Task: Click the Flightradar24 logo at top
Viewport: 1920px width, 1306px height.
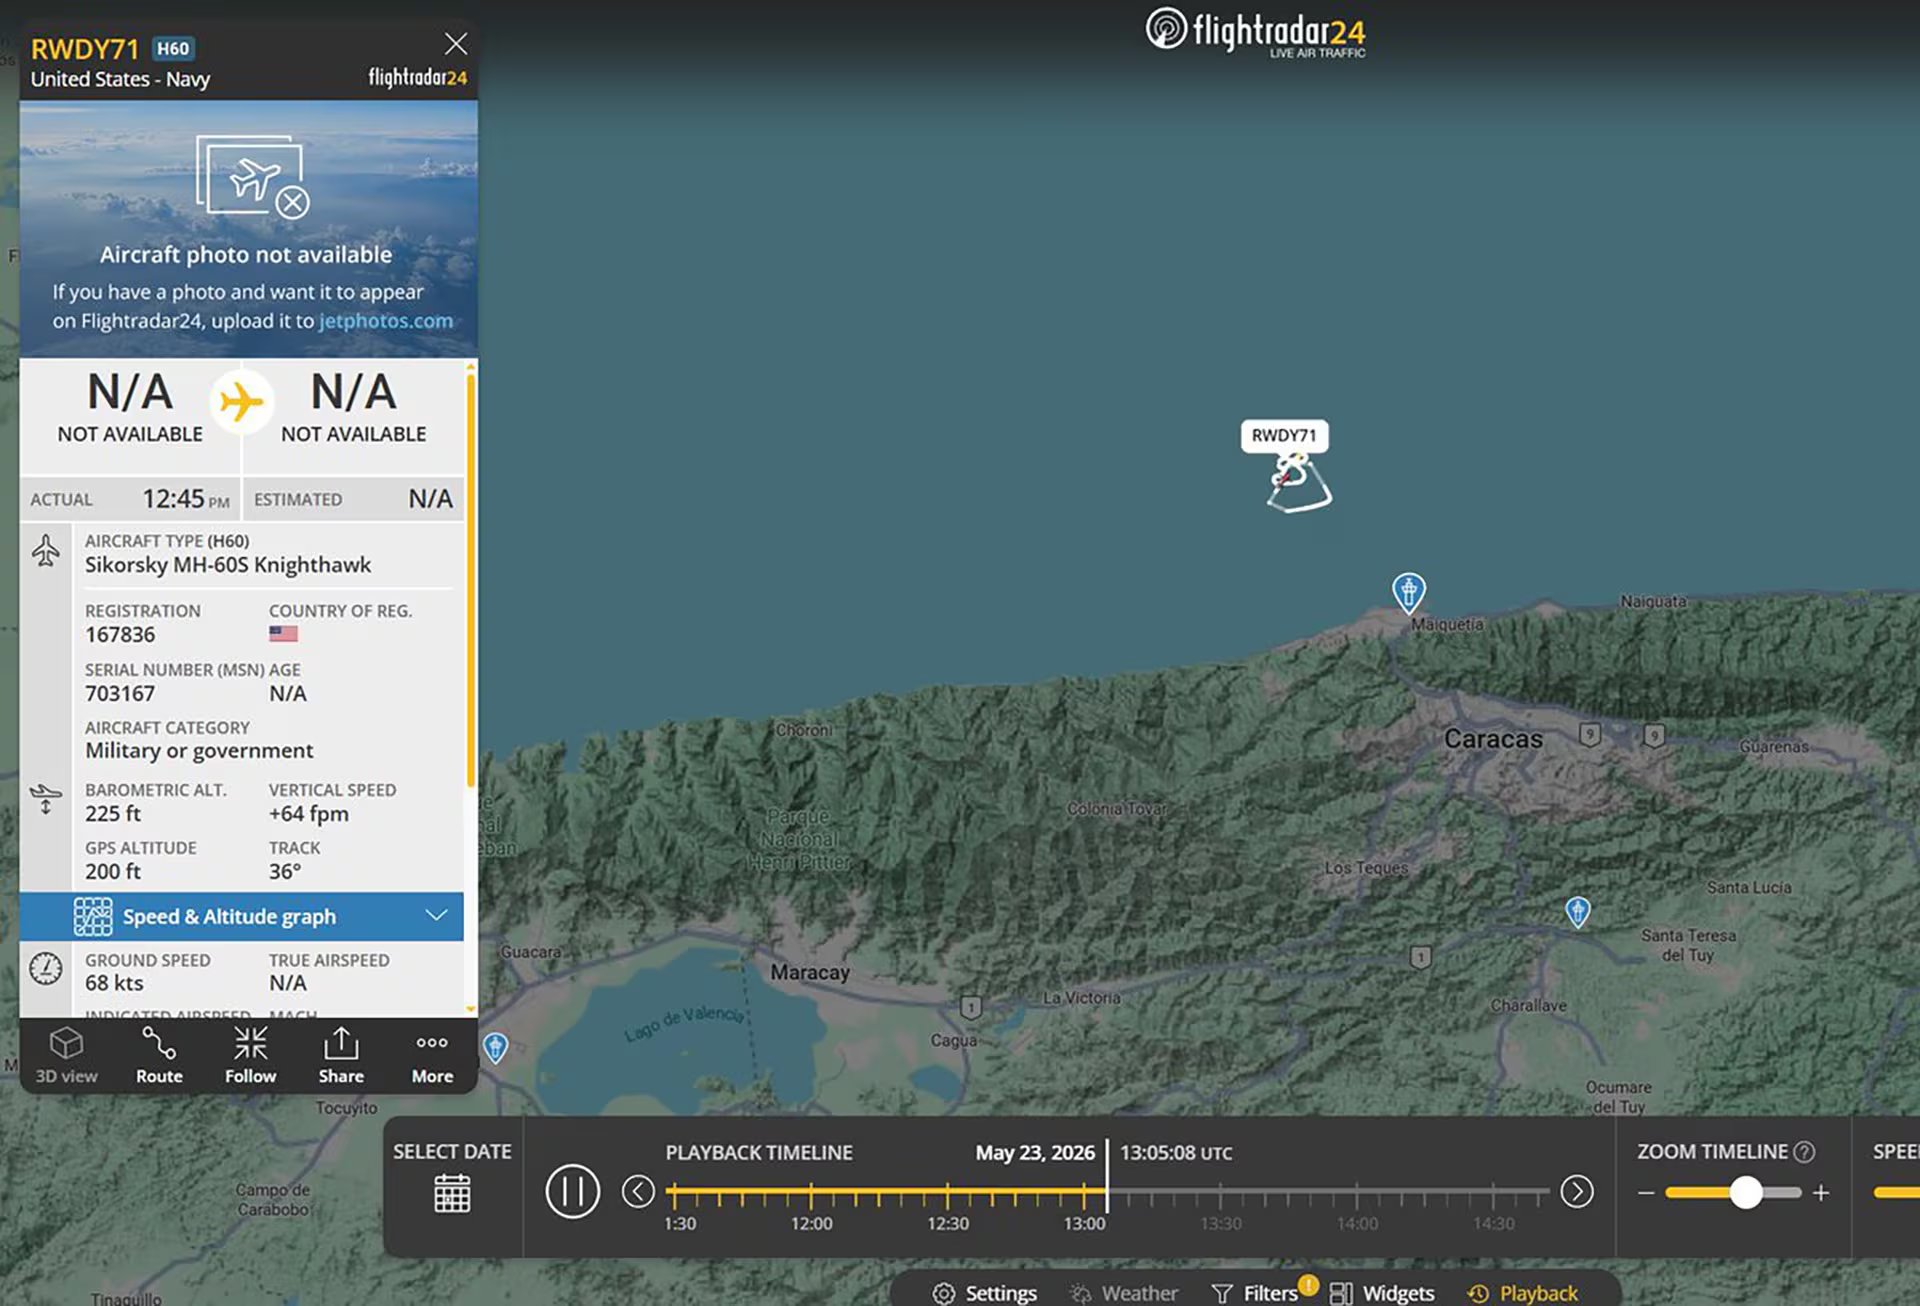Action: pos(1256,31)
